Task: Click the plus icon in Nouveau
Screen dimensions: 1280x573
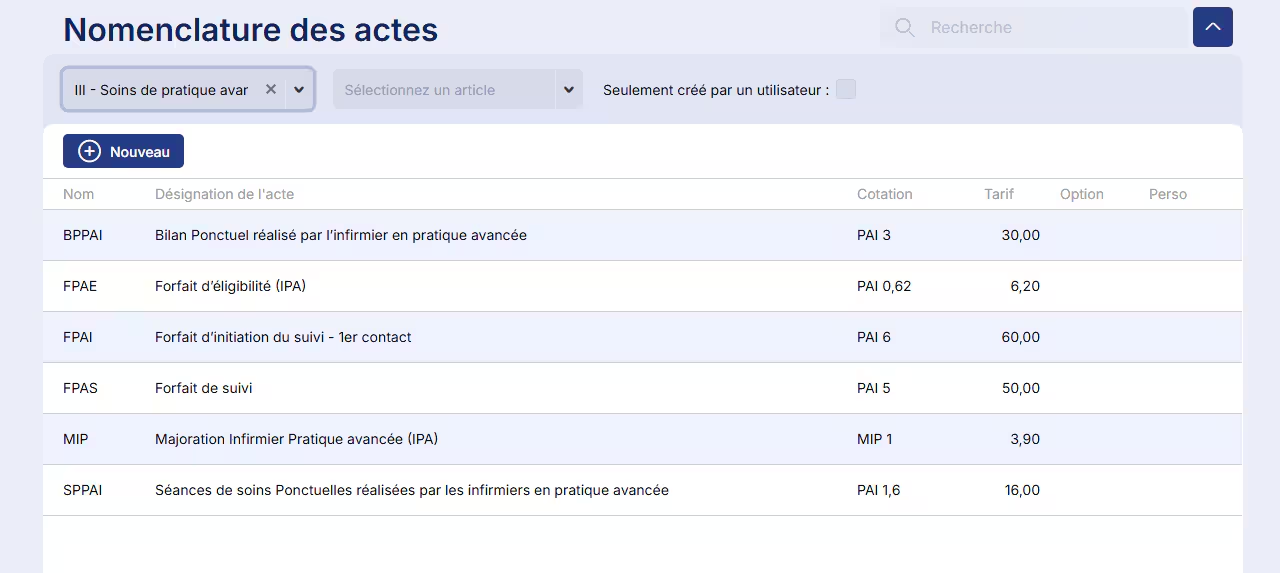Action: click(90, 152)
